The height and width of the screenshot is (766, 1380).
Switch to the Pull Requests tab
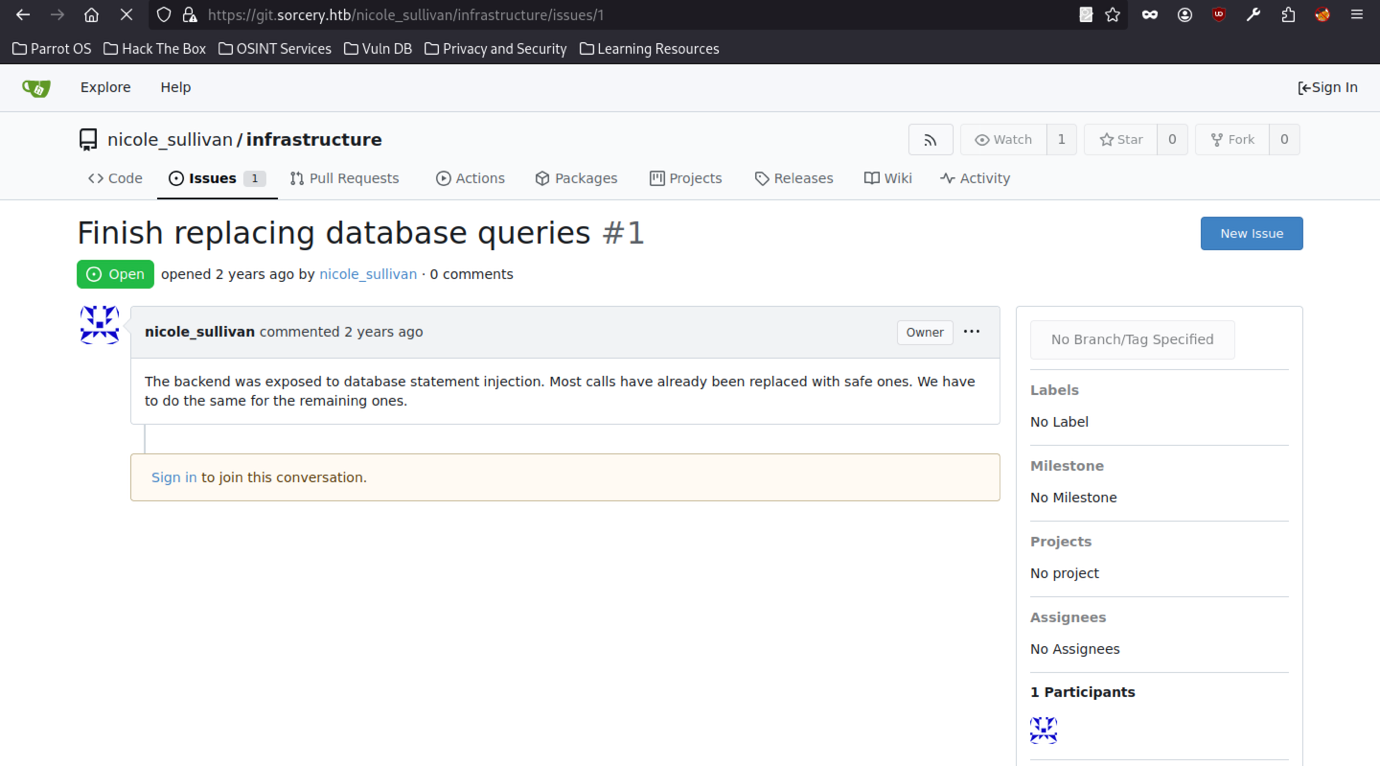tap(344, 178)
